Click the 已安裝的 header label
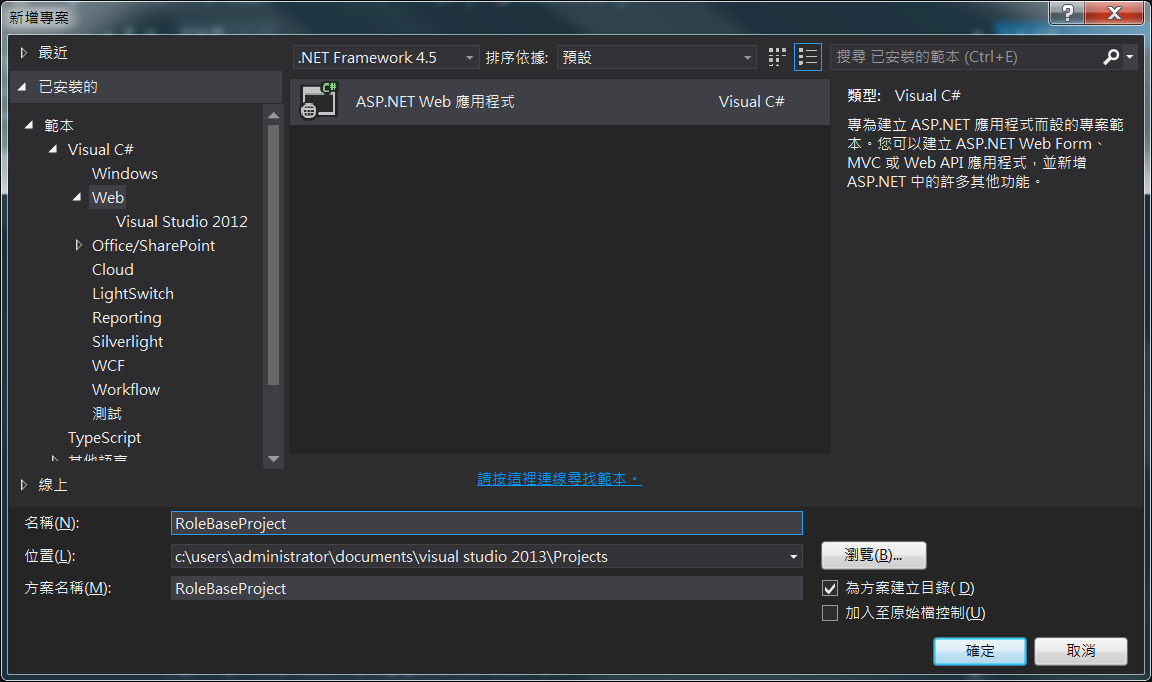 tap(68, 87)
